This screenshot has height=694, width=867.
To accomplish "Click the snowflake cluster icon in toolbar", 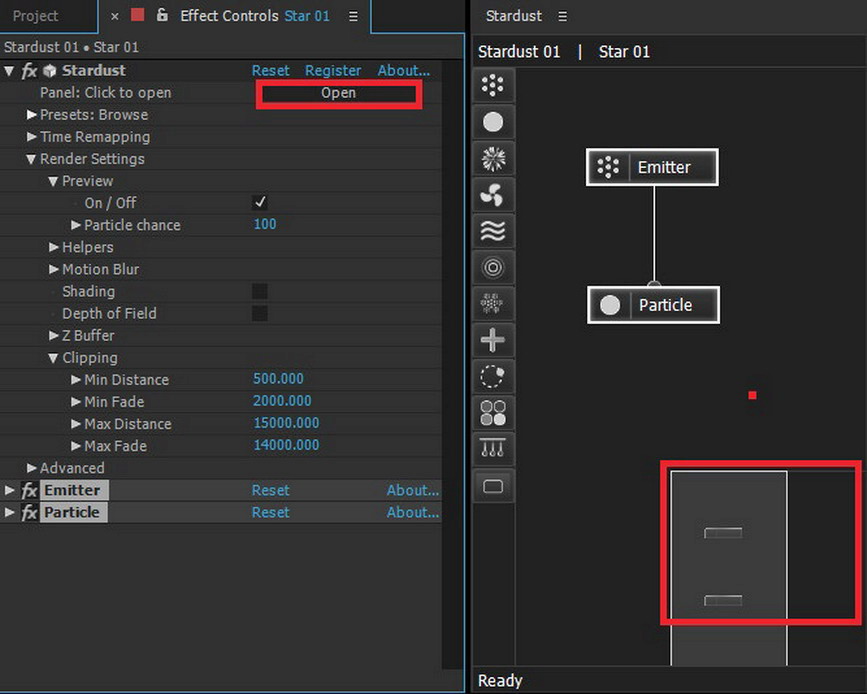I will click(493, 304).
